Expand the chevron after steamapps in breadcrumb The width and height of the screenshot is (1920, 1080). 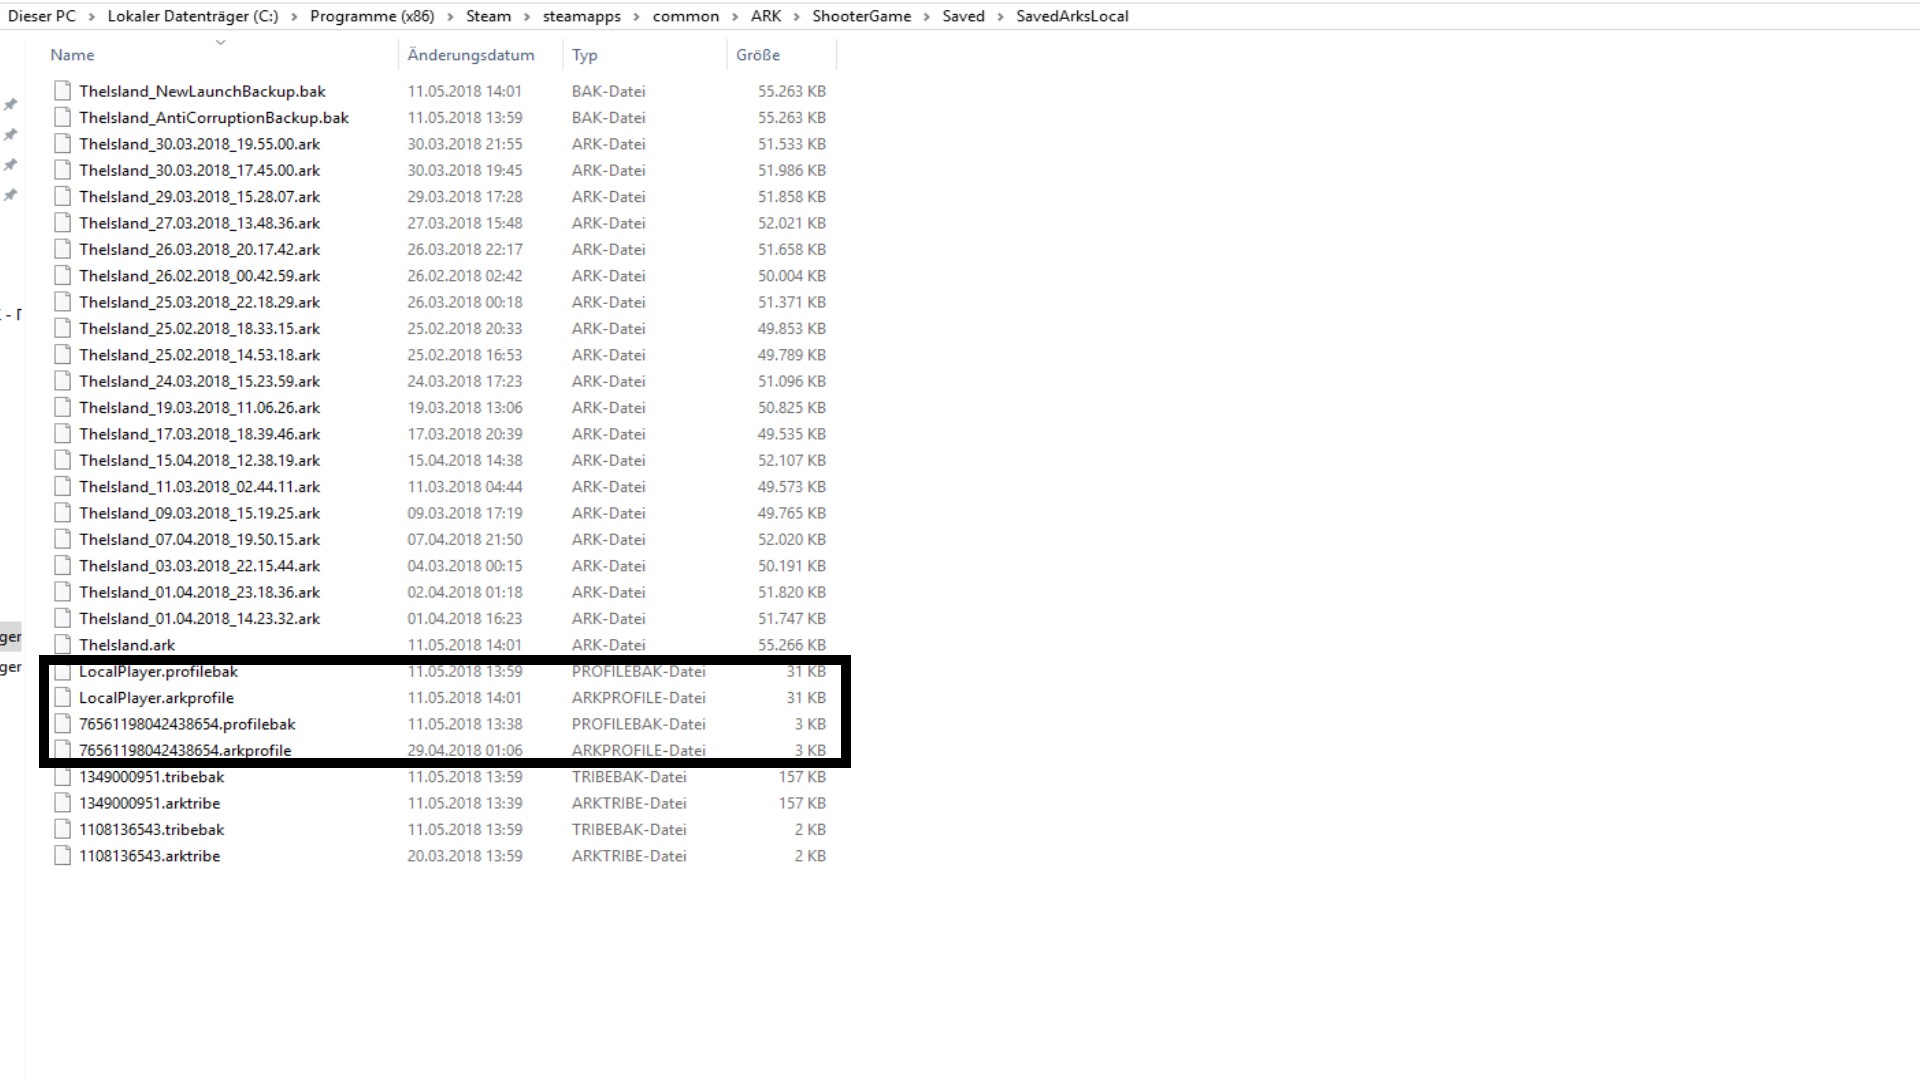pos(636,17)
